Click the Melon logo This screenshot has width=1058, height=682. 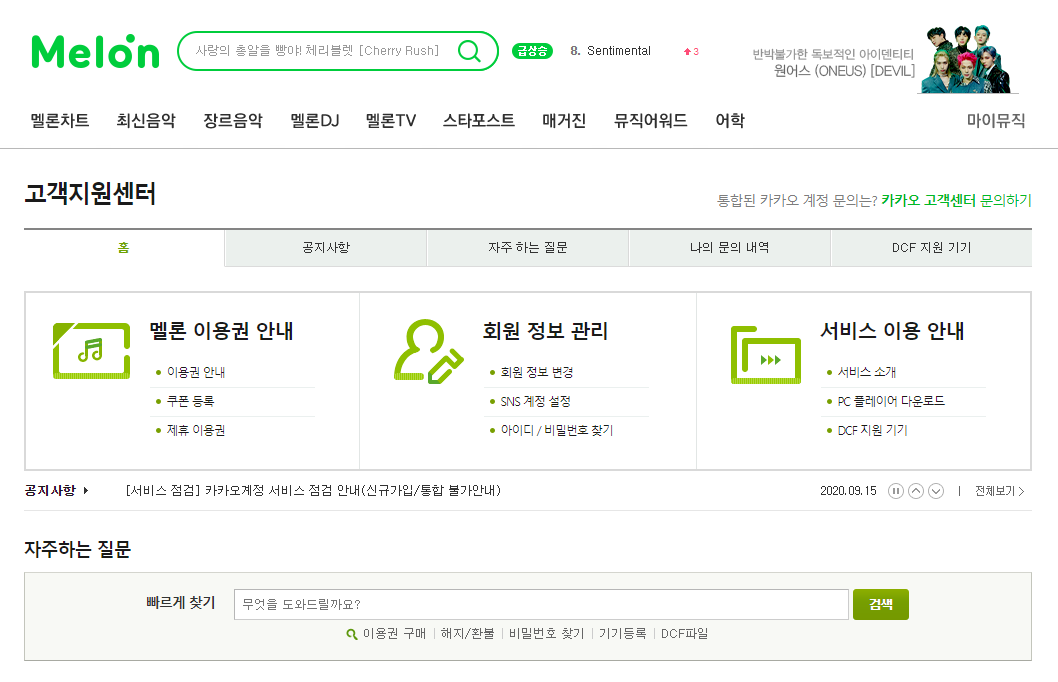(x=95, y=51)
